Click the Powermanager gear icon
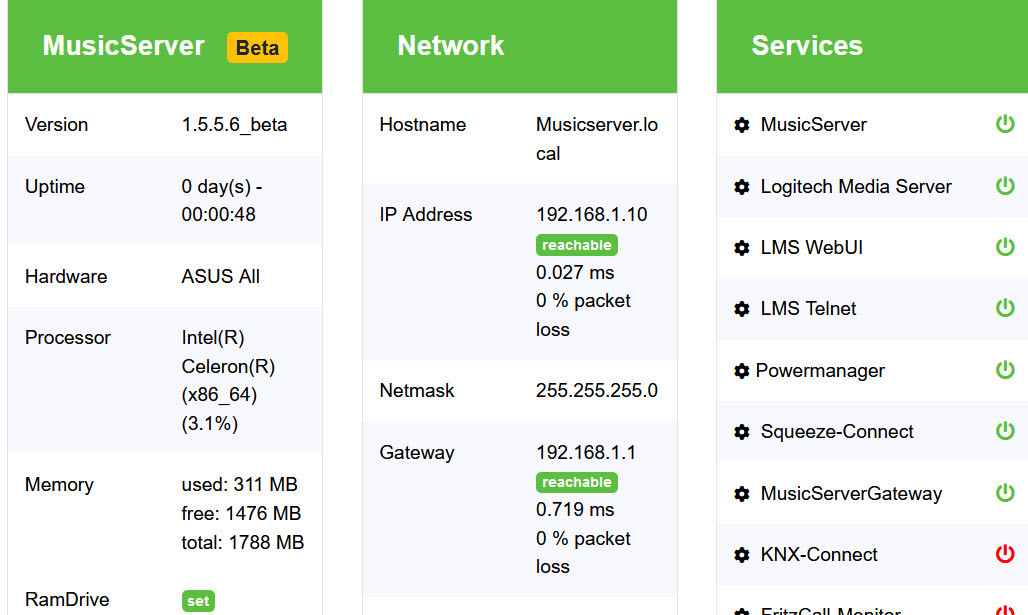Viewport: 1028px width, 615px height. [741, 371]
